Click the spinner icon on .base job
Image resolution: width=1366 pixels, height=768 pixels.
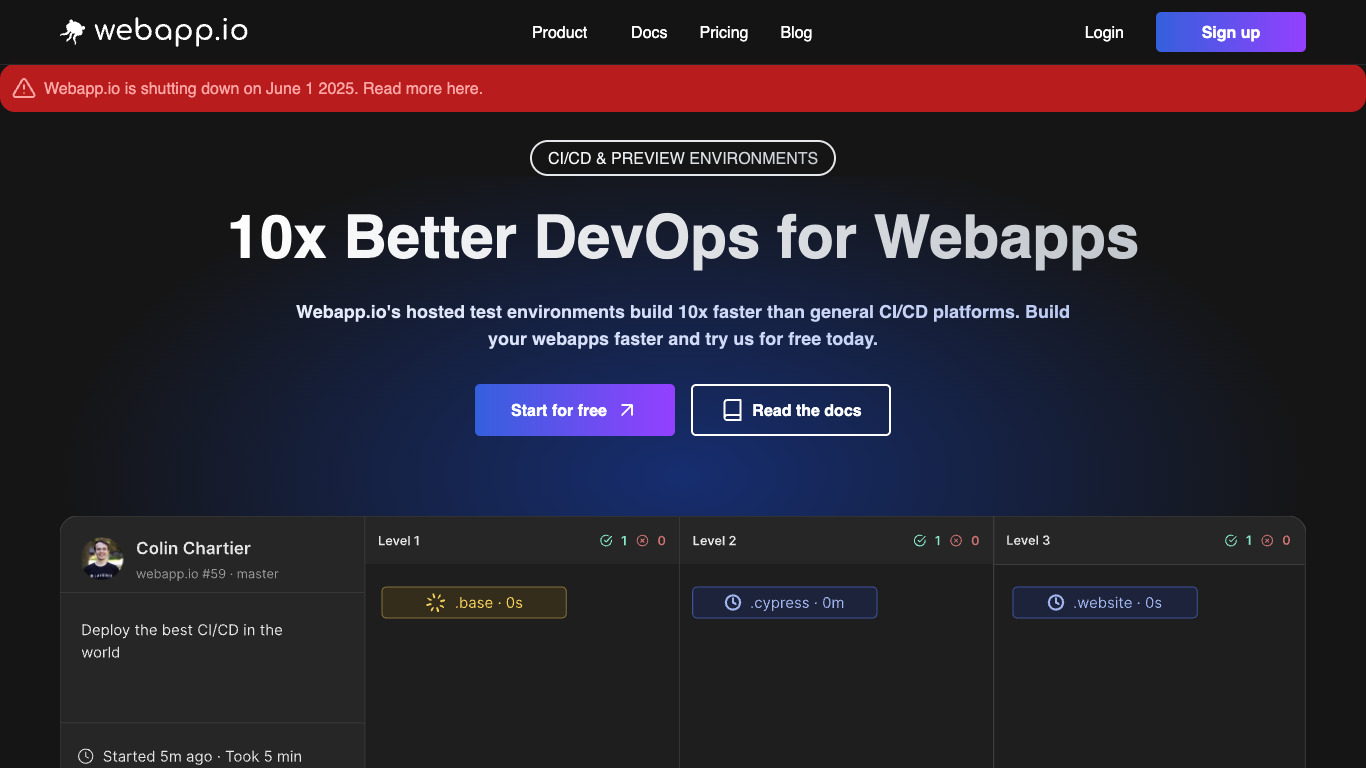435,602
